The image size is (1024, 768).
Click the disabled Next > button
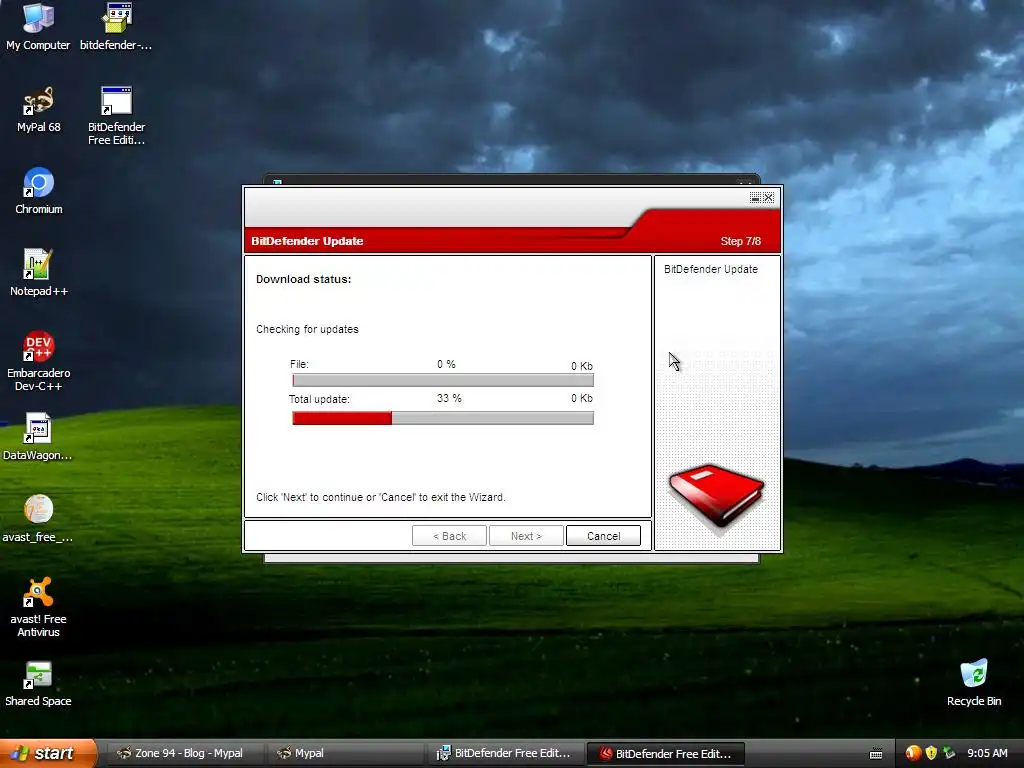point(526,536)
